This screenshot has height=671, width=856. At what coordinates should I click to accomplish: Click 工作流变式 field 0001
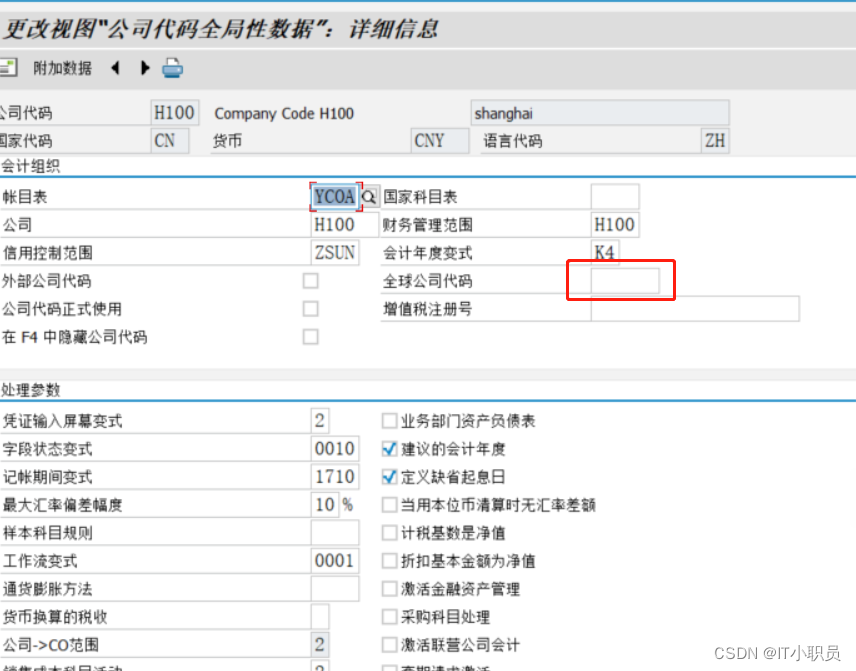pyautogui.click(x=335, y=561)
